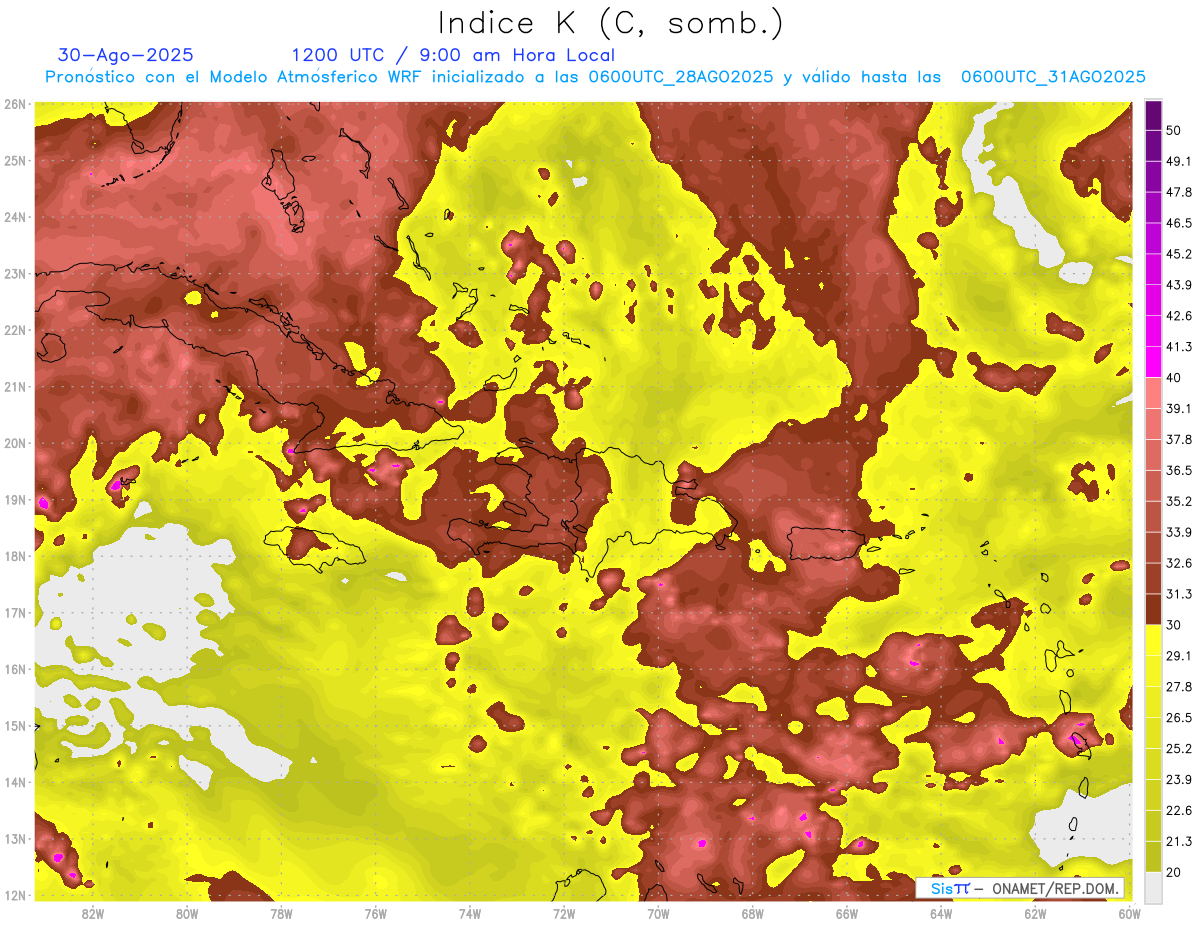The image size is (1200, 927).
Task: Click the colorbar value 25.2
Action: tap(1178, 749)
